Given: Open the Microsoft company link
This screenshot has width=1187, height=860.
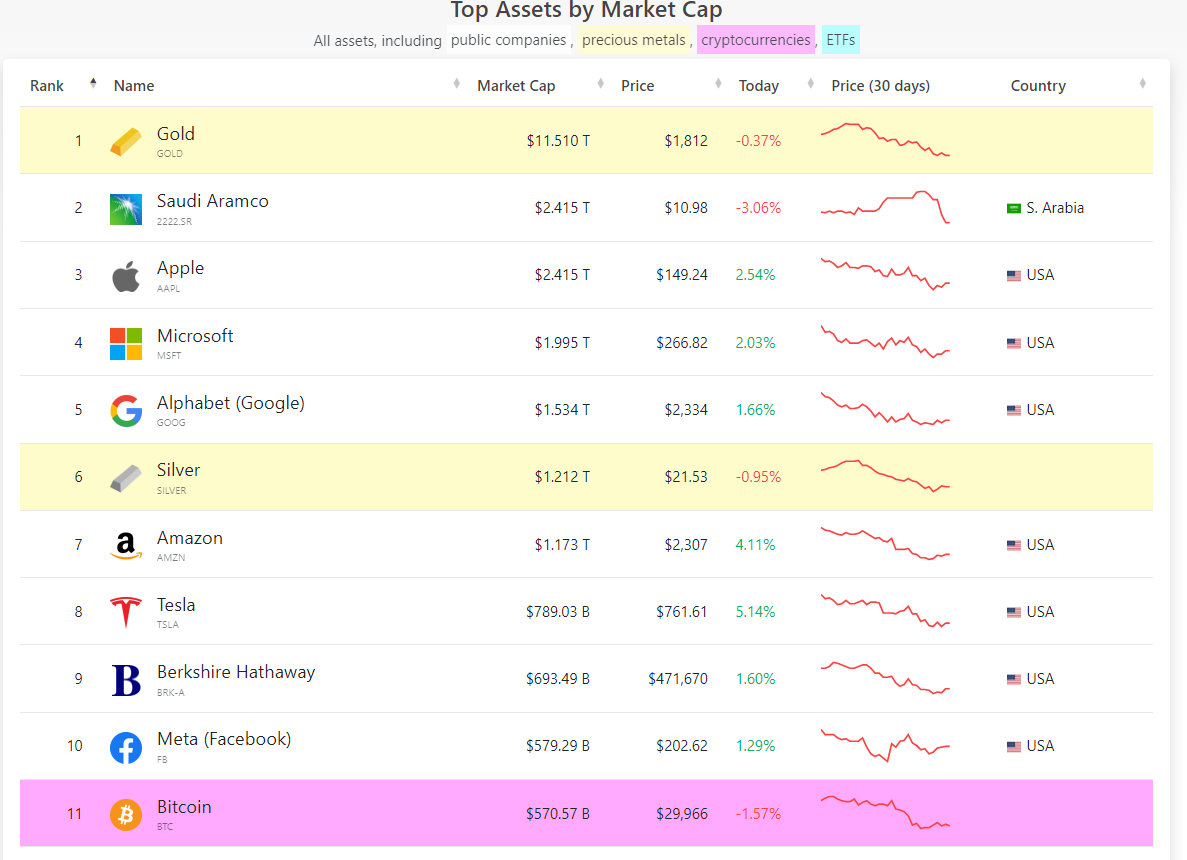Looking at the screenshot, I should point(195,336).
